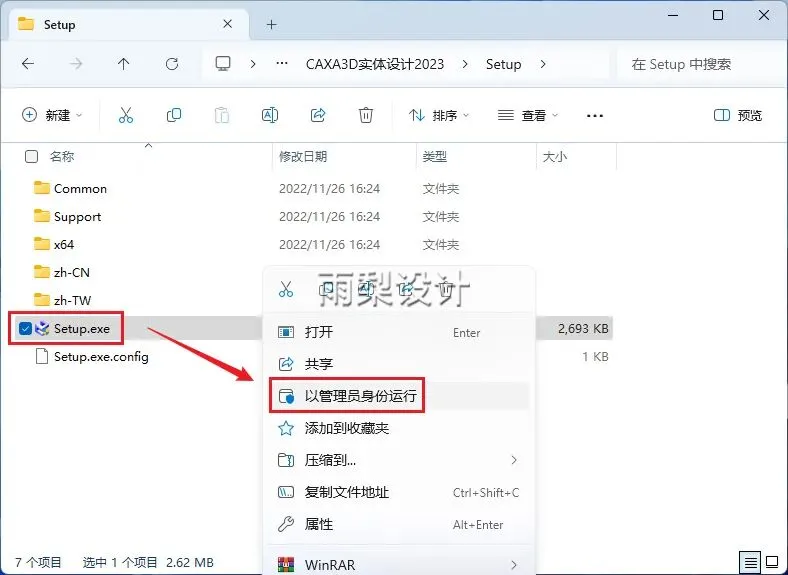The height and width of the screenshot is (575, 788).
Task: Sort files by the 名称 column header
Action: click(x=62, y=157)
